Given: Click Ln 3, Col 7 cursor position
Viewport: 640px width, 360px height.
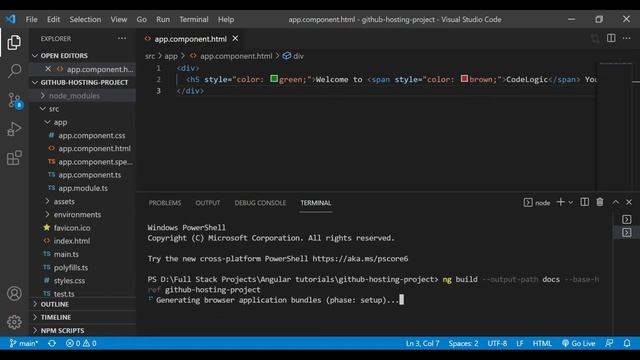Looking at the screenshot, I should [x=422, y=343].
